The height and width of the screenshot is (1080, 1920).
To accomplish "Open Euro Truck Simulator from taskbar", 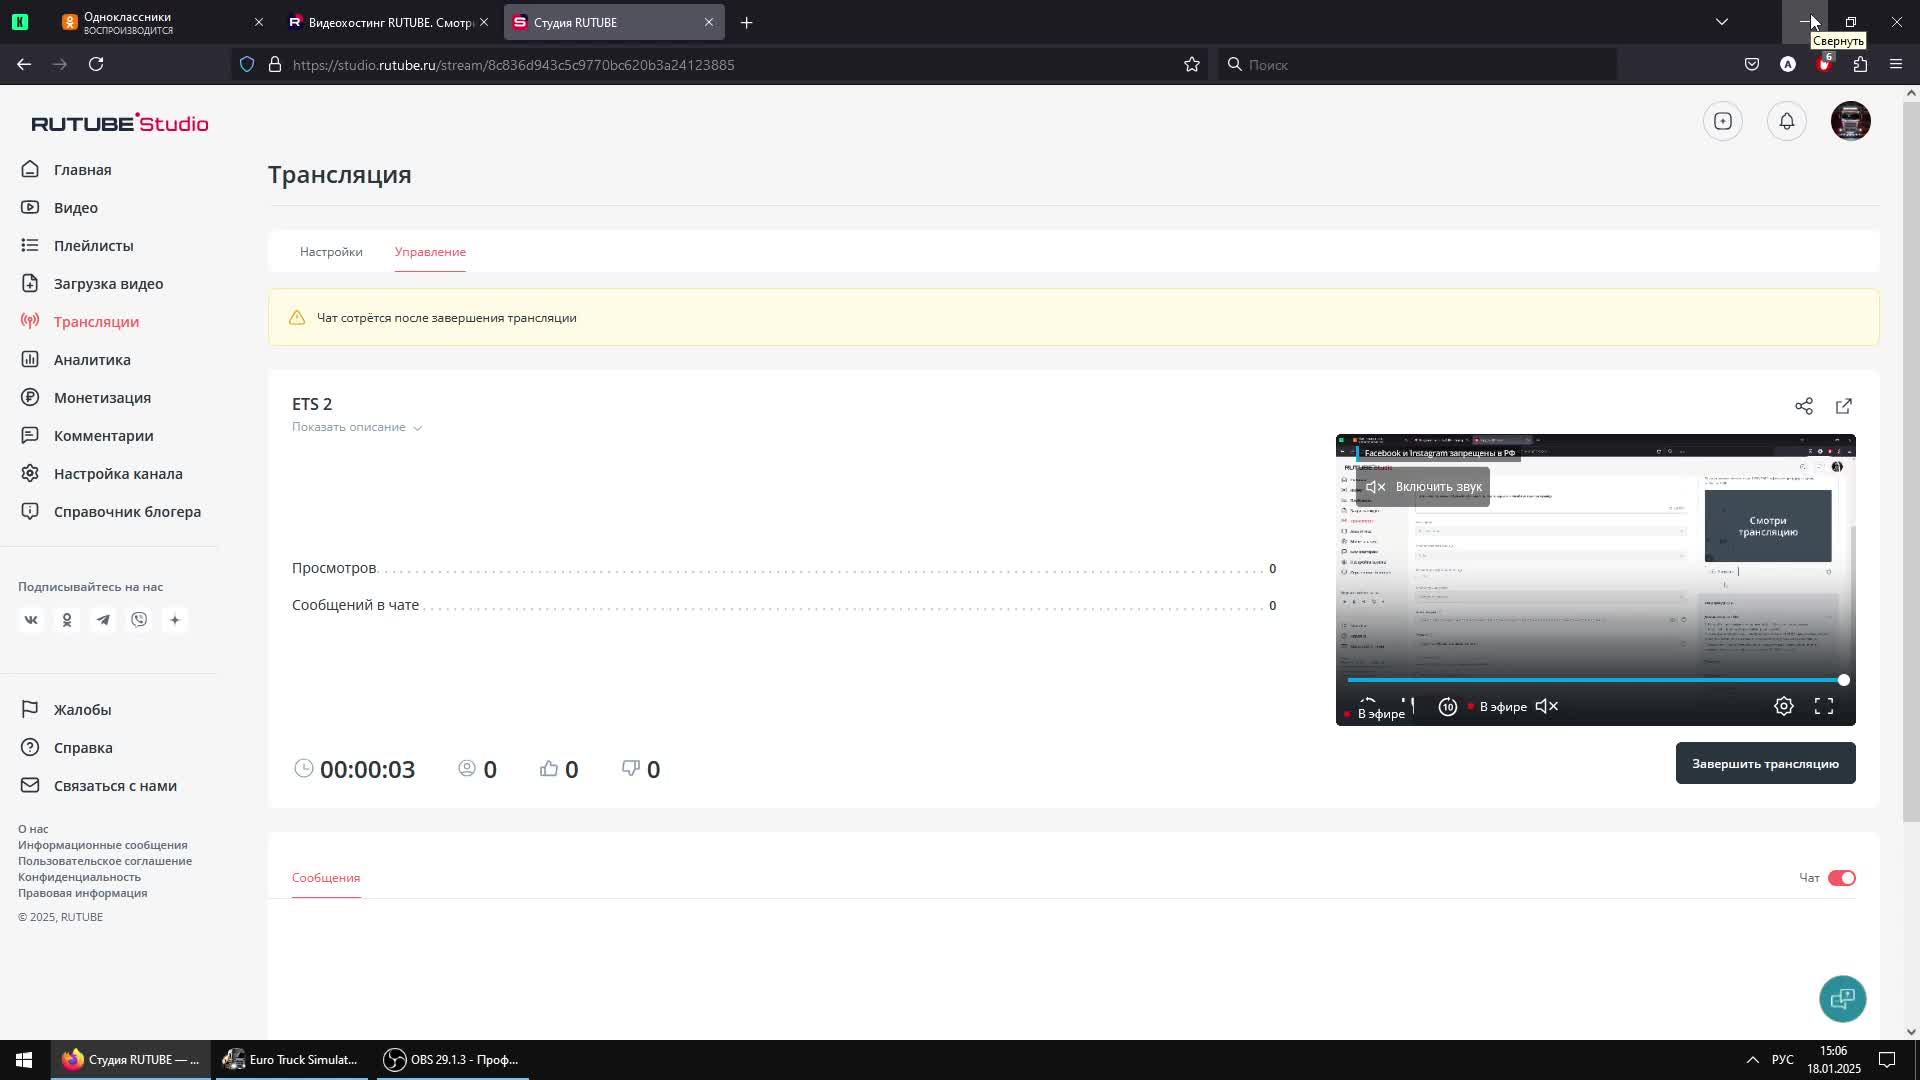I will [292, 1060].
